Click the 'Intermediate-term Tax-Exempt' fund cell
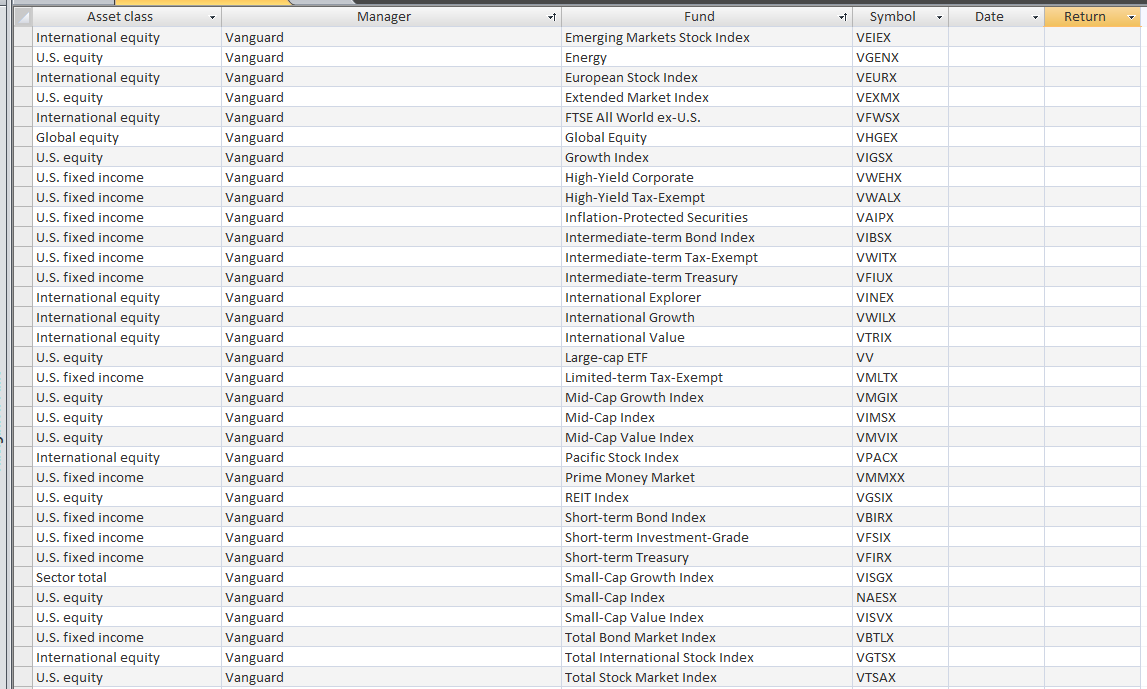The image size is (1147, 689). pos(707,257)
